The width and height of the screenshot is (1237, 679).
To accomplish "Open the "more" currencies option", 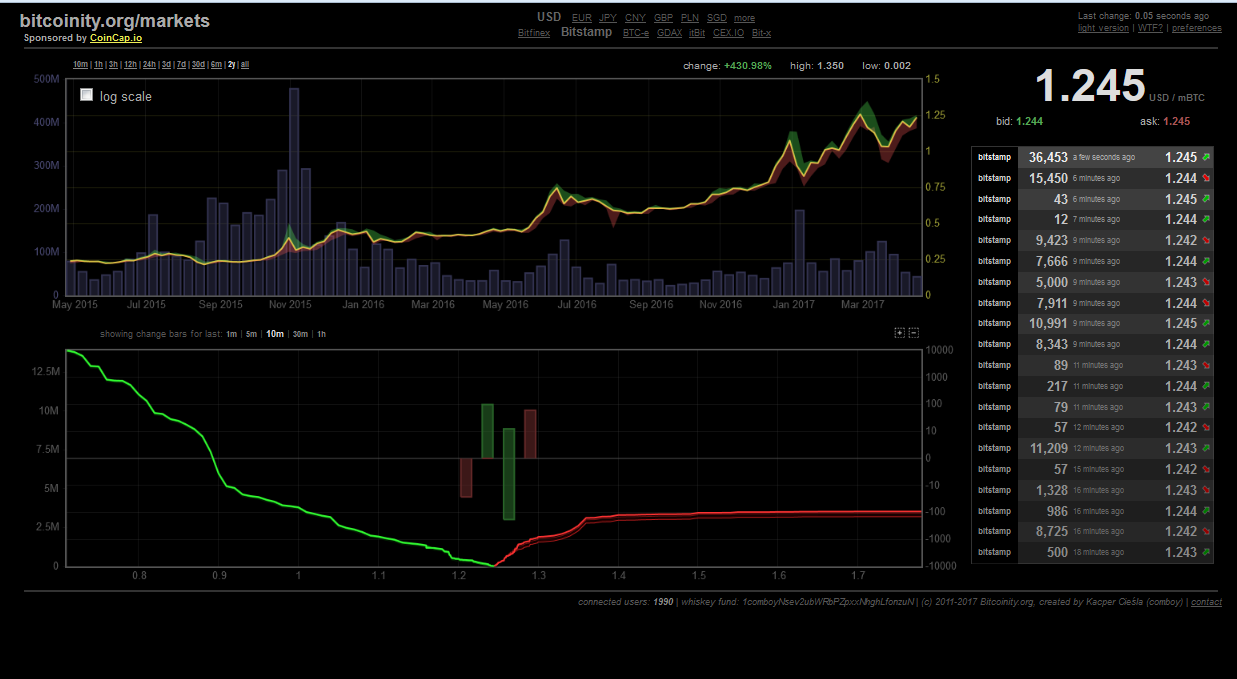I will [x=744, y=17].
